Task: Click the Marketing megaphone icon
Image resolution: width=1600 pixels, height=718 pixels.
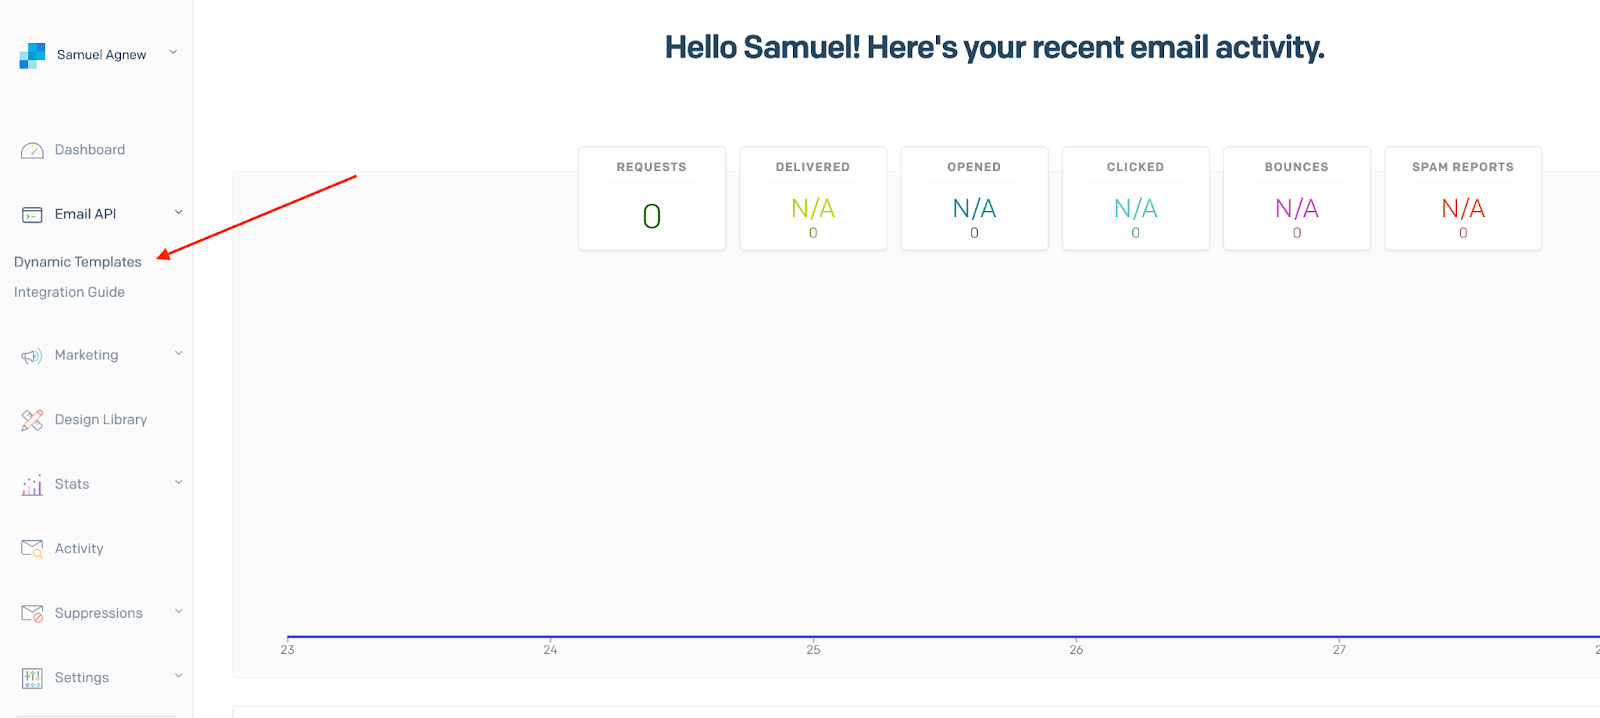Action: point(31,354)
